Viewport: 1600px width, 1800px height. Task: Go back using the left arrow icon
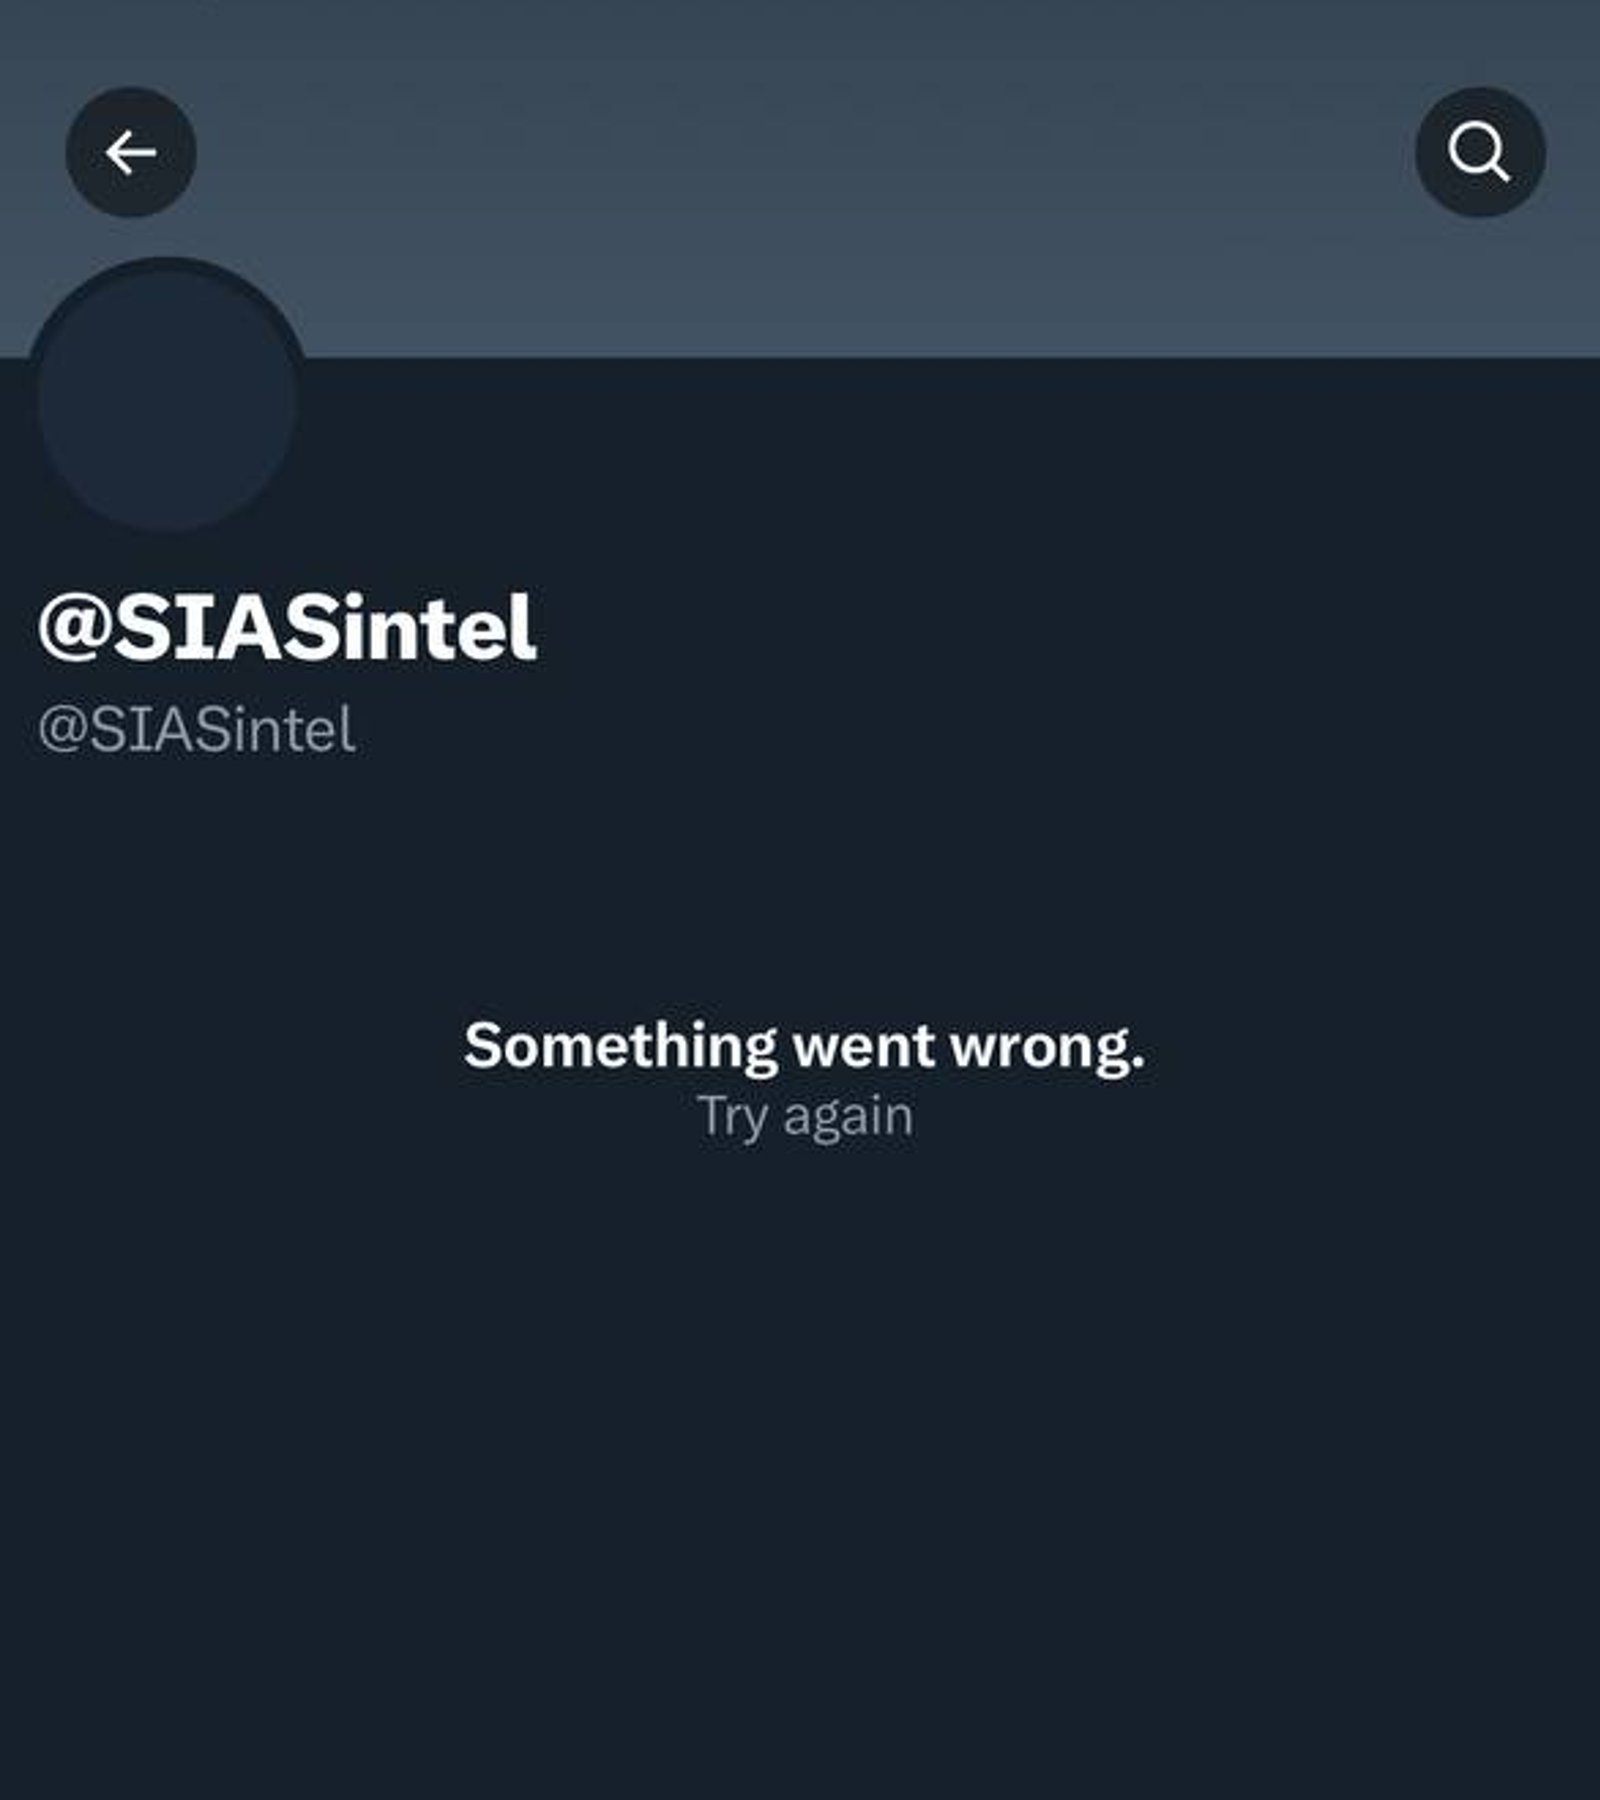click(x=131, y=152)
